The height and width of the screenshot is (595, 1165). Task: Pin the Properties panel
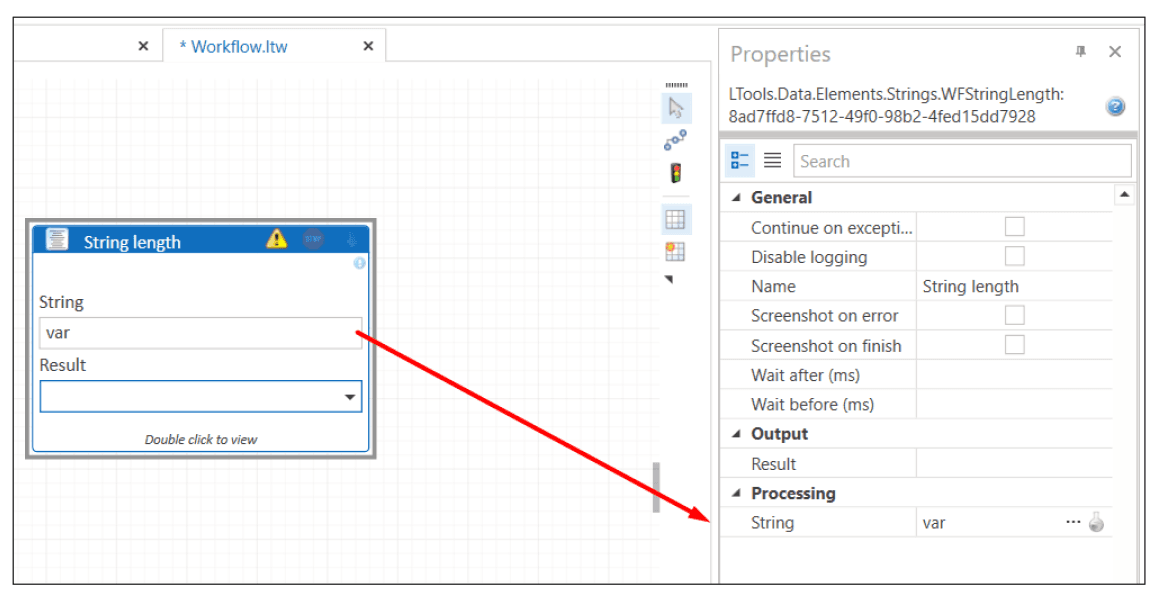tap(1081, 52)
